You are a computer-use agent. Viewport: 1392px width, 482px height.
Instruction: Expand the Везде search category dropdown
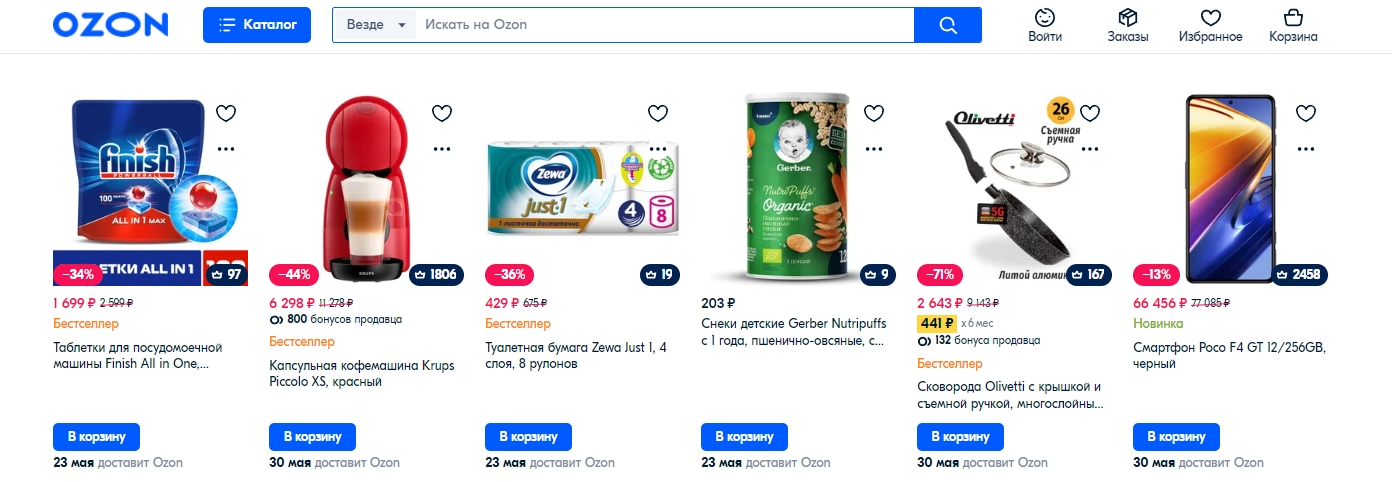coord(375,25)
